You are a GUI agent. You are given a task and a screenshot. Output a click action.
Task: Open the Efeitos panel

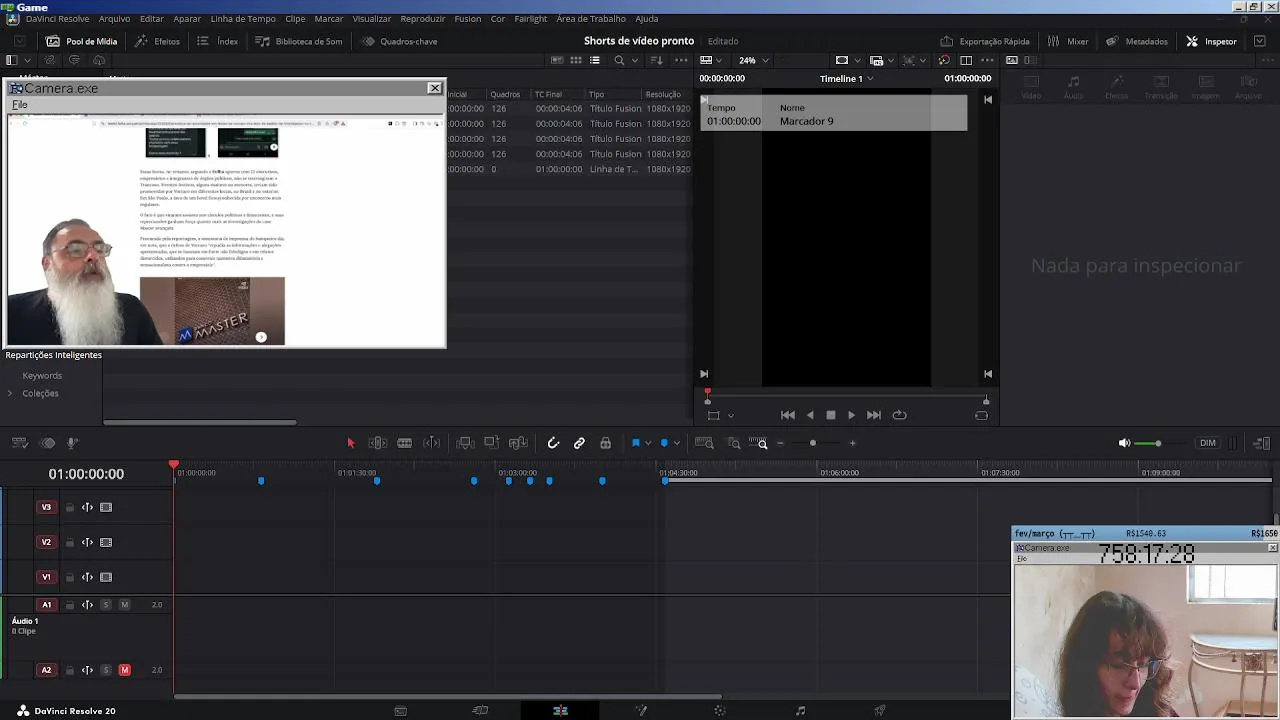point(158,41)
